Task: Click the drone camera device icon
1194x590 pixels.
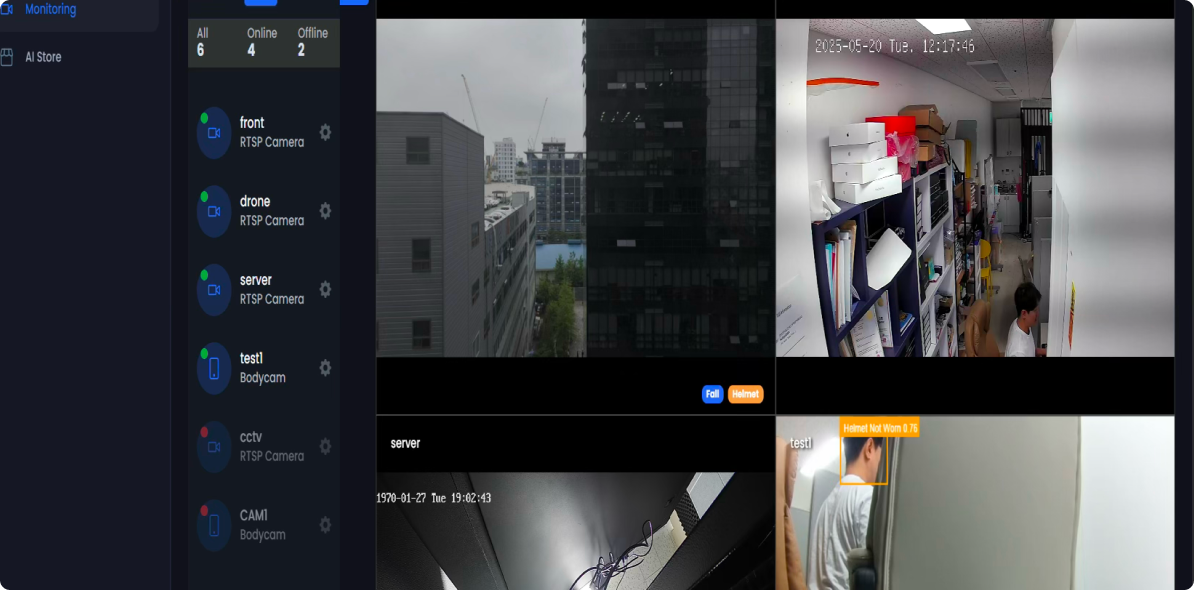Action: point(214,212)
